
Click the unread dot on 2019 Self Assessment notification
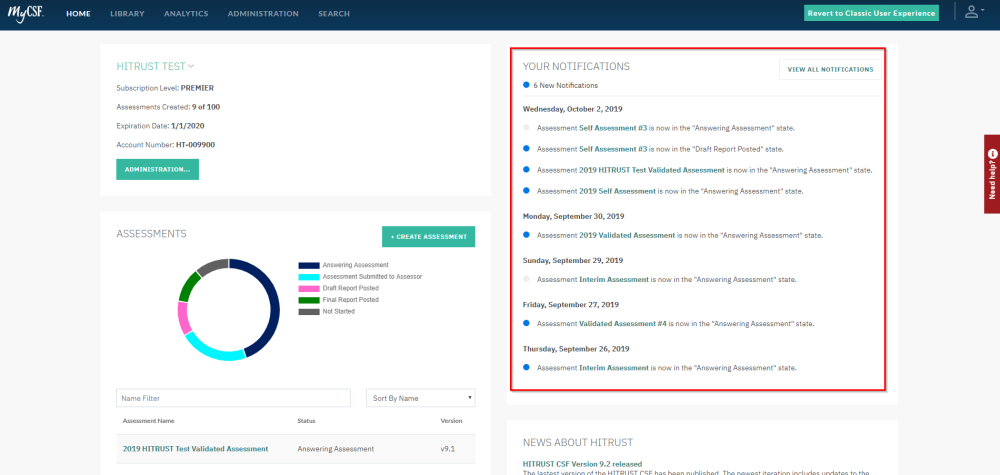pyautogui.click(x=526, y=191)
